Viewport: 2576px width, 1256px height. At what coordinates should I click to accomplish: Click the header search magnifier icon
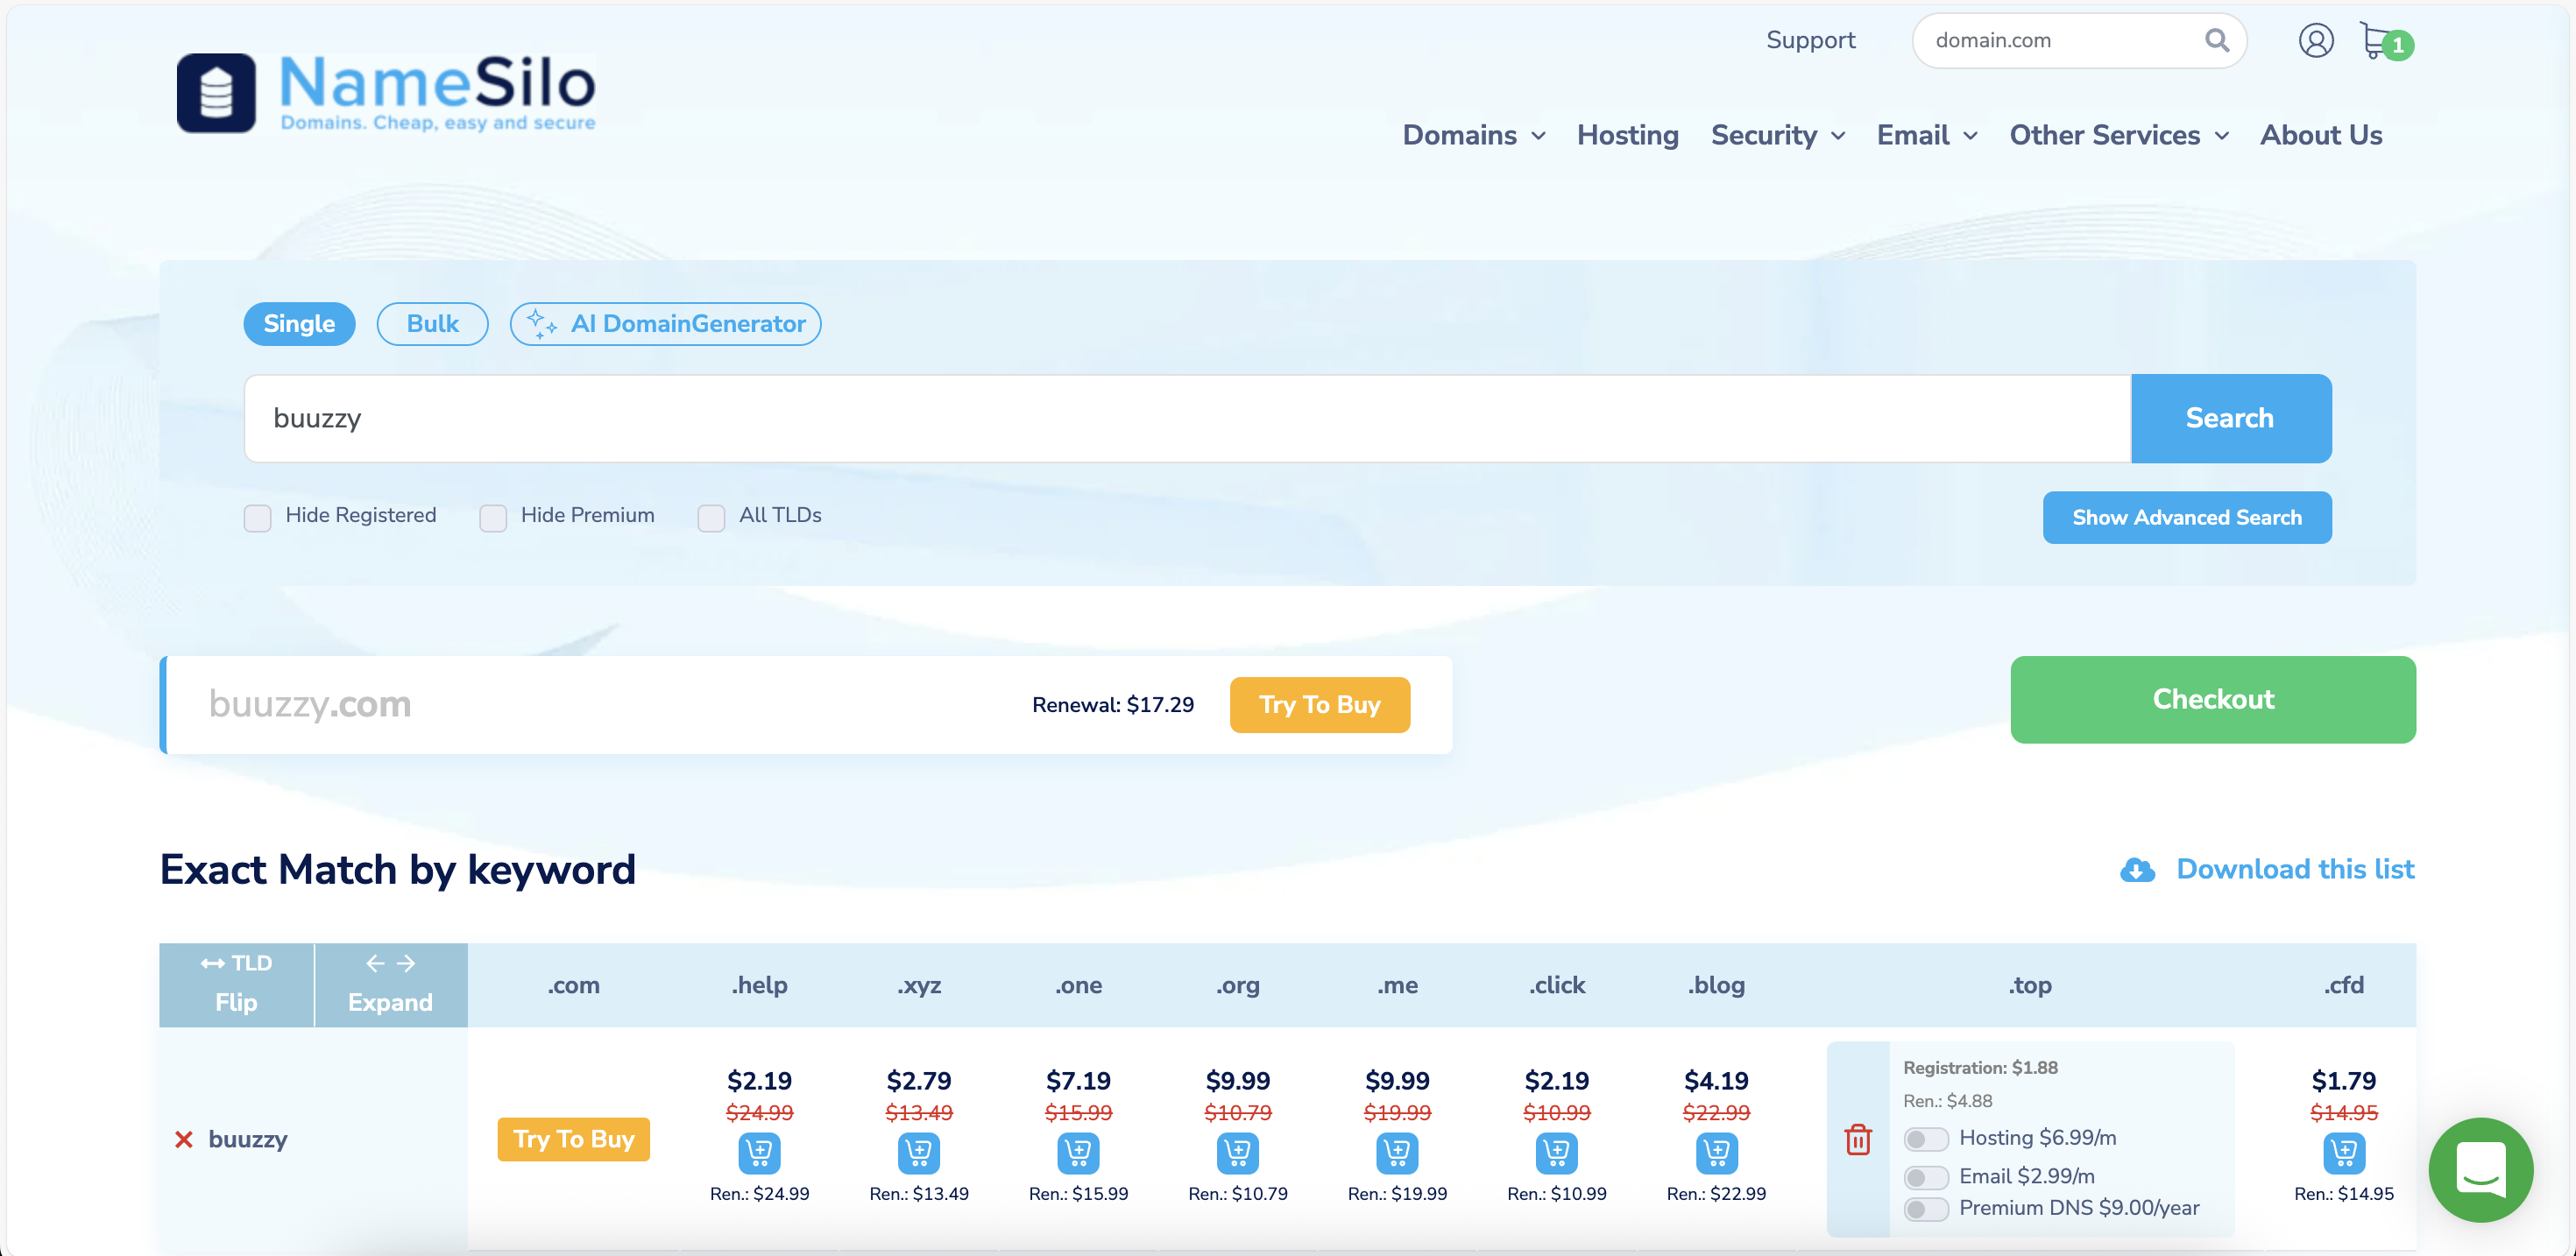tap(2216, 40)
